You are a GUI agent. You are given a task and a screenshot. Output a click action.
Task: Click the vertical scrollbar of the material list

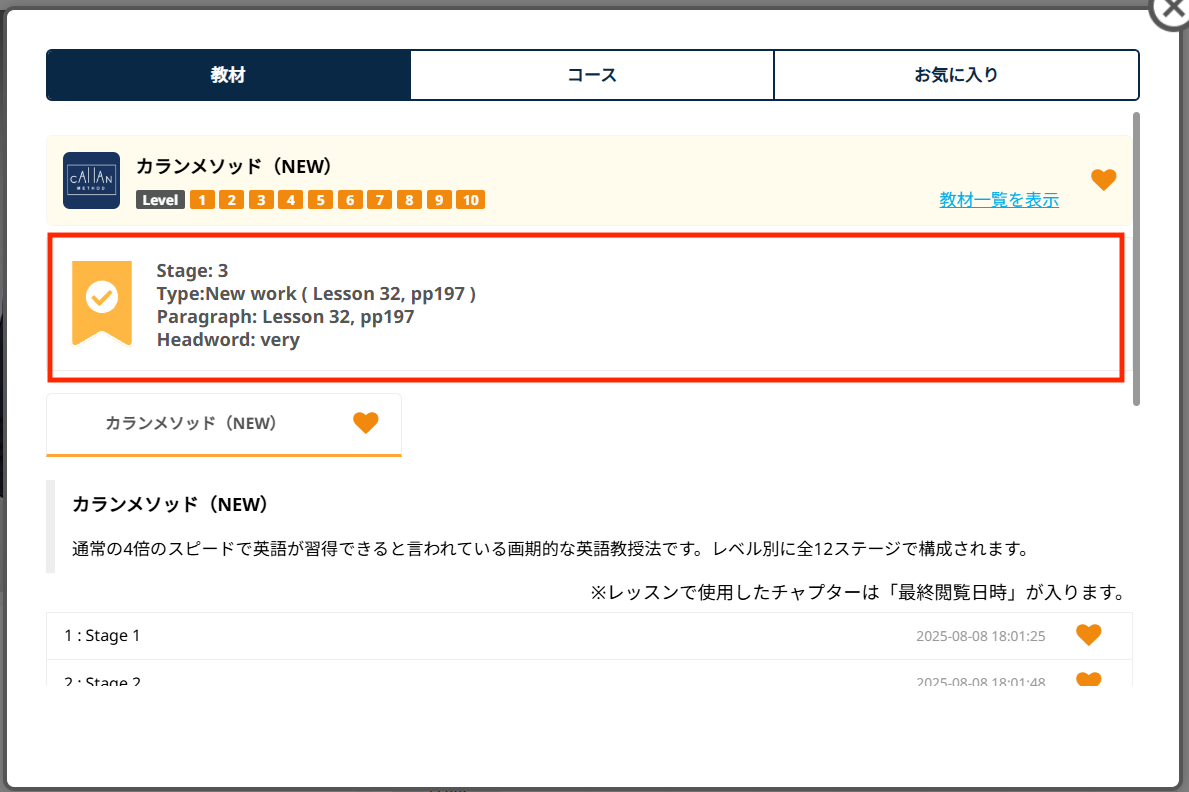1136,260
